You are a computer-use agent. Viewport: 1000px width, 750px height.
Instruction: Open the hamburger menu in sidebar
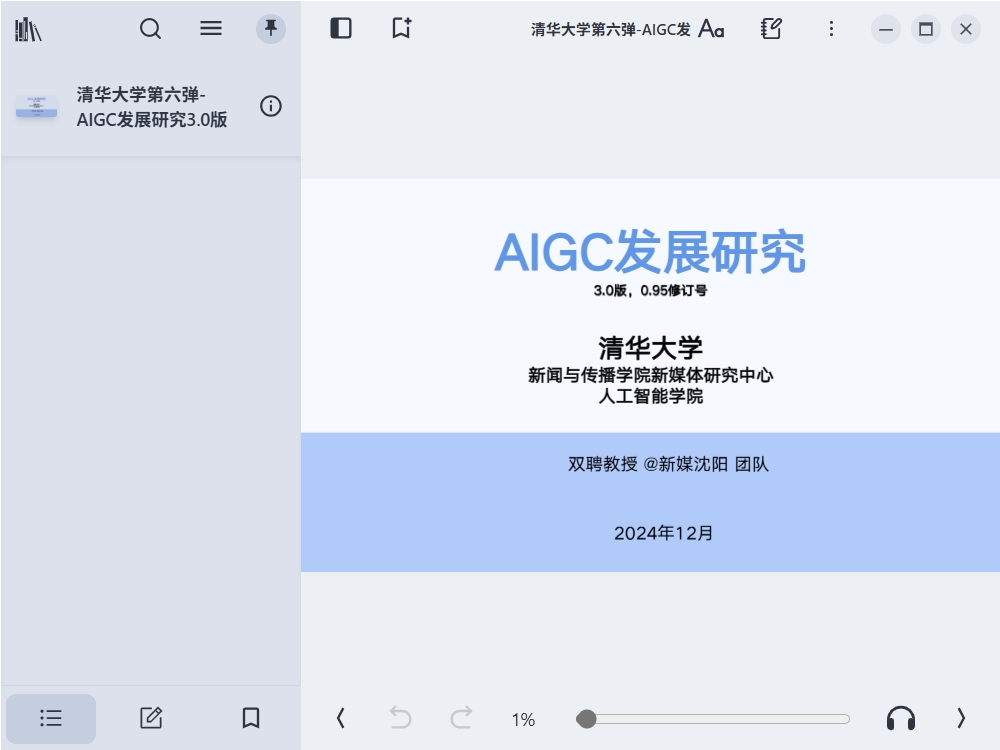(x=210, y=28)
